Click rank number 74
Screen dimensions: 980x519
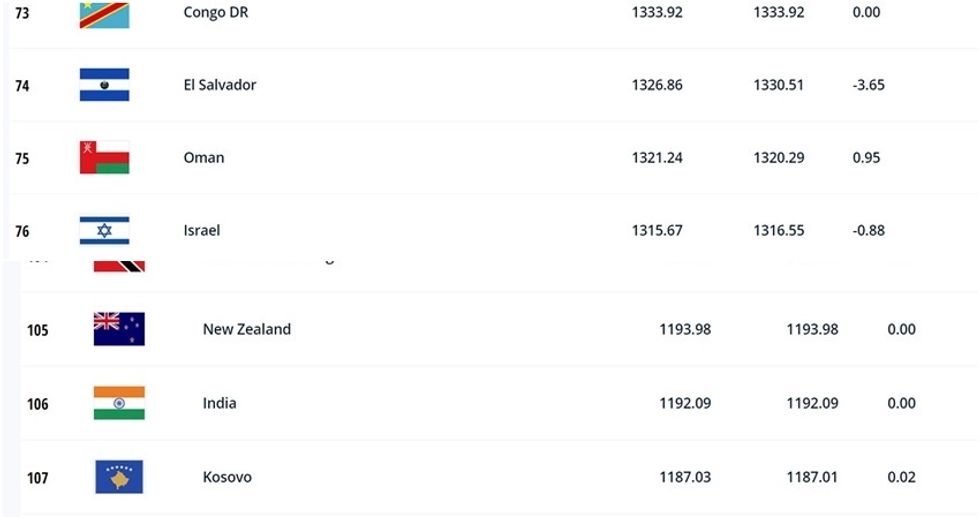tap(22, 86)
